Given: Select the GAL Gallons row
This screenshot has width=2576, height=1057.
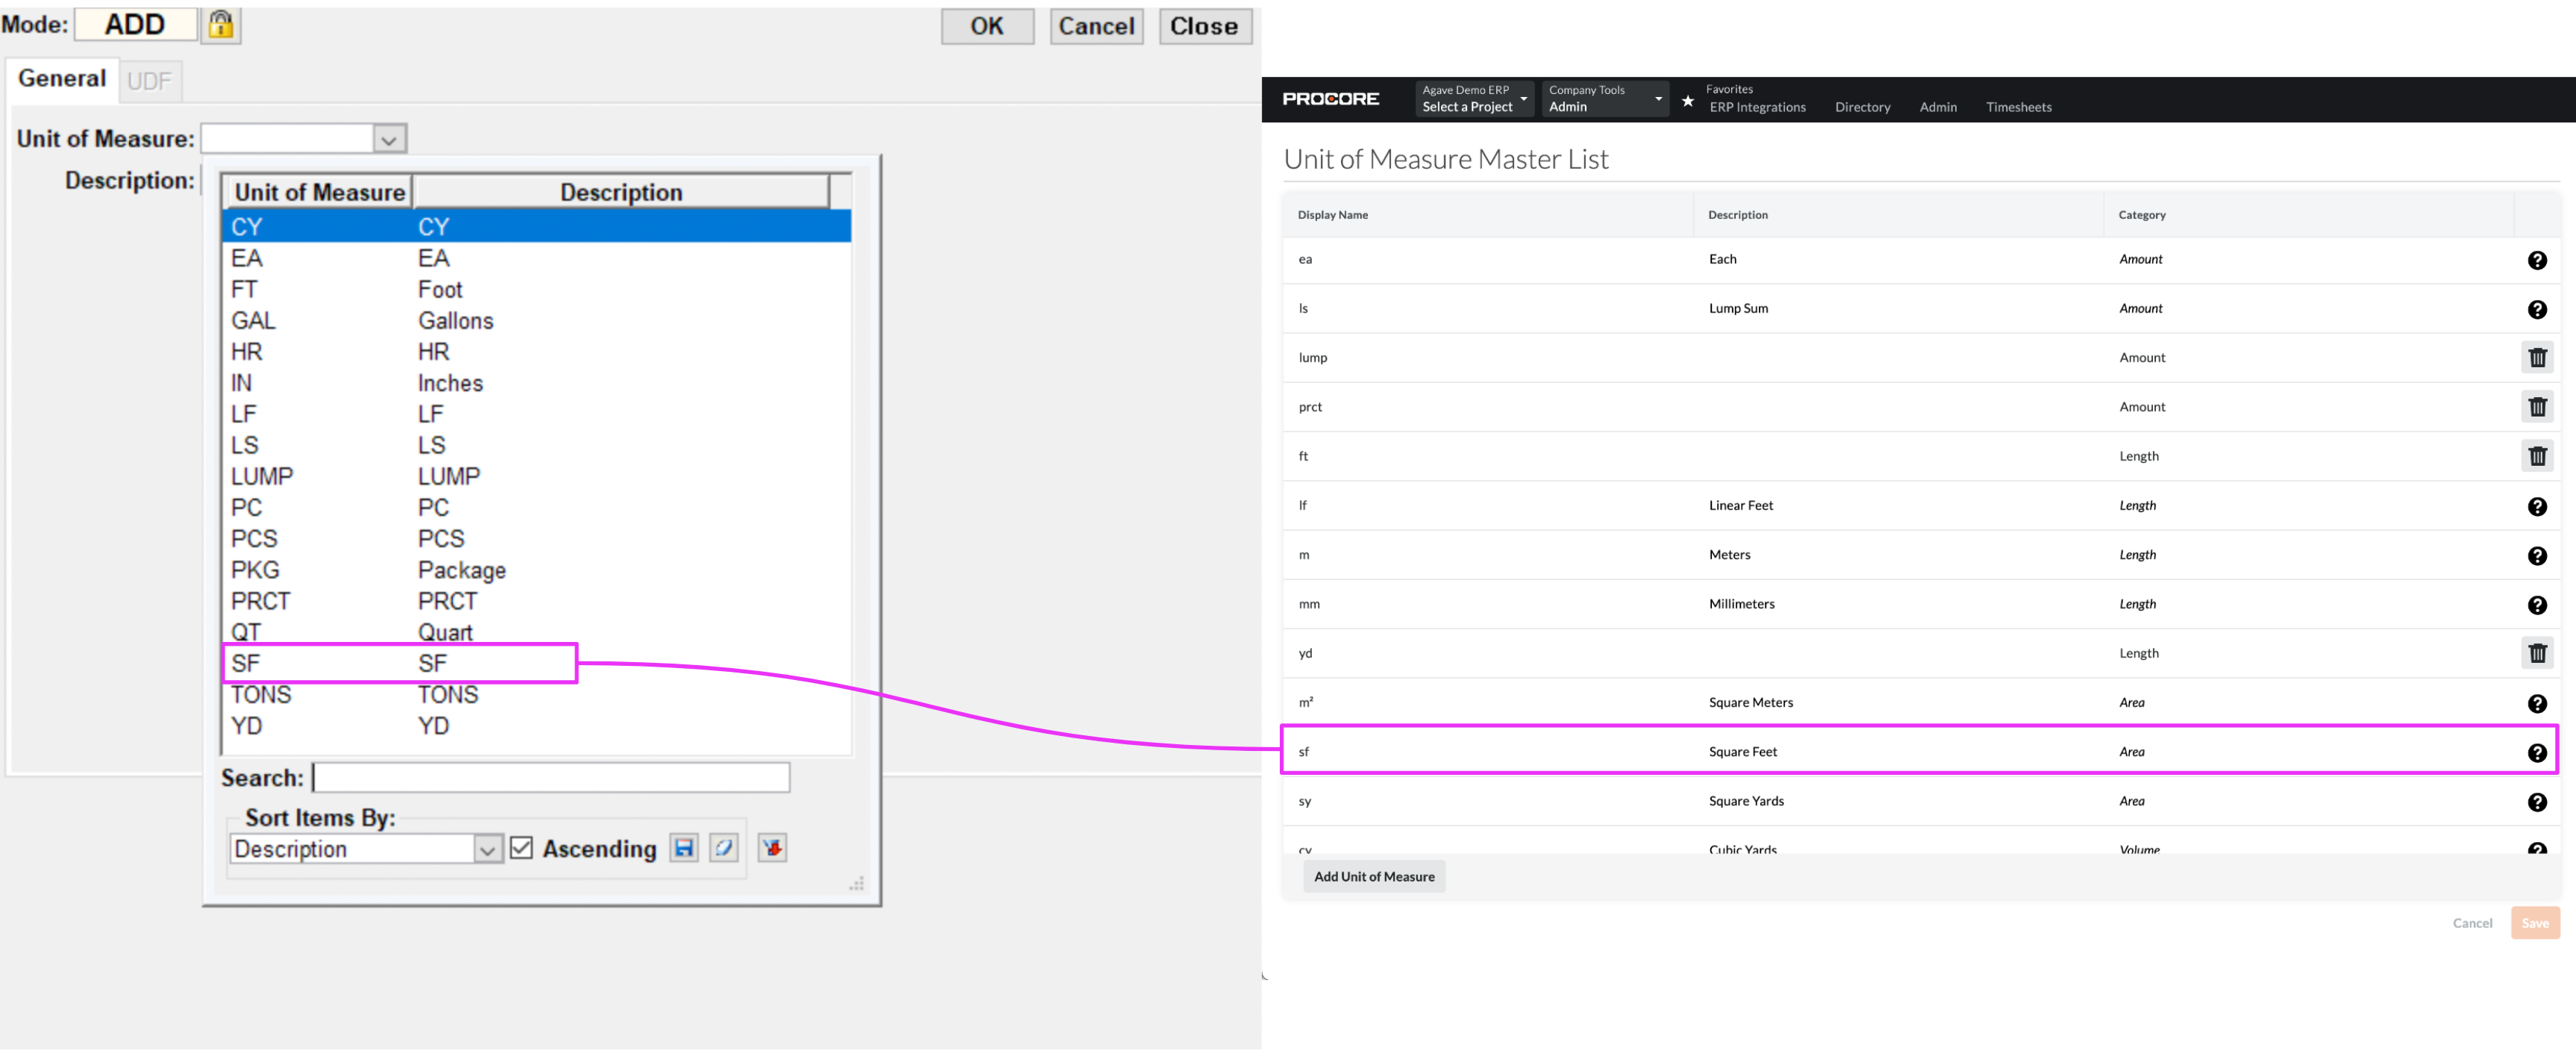Looking at the screenshot, I should pos(536,320).
